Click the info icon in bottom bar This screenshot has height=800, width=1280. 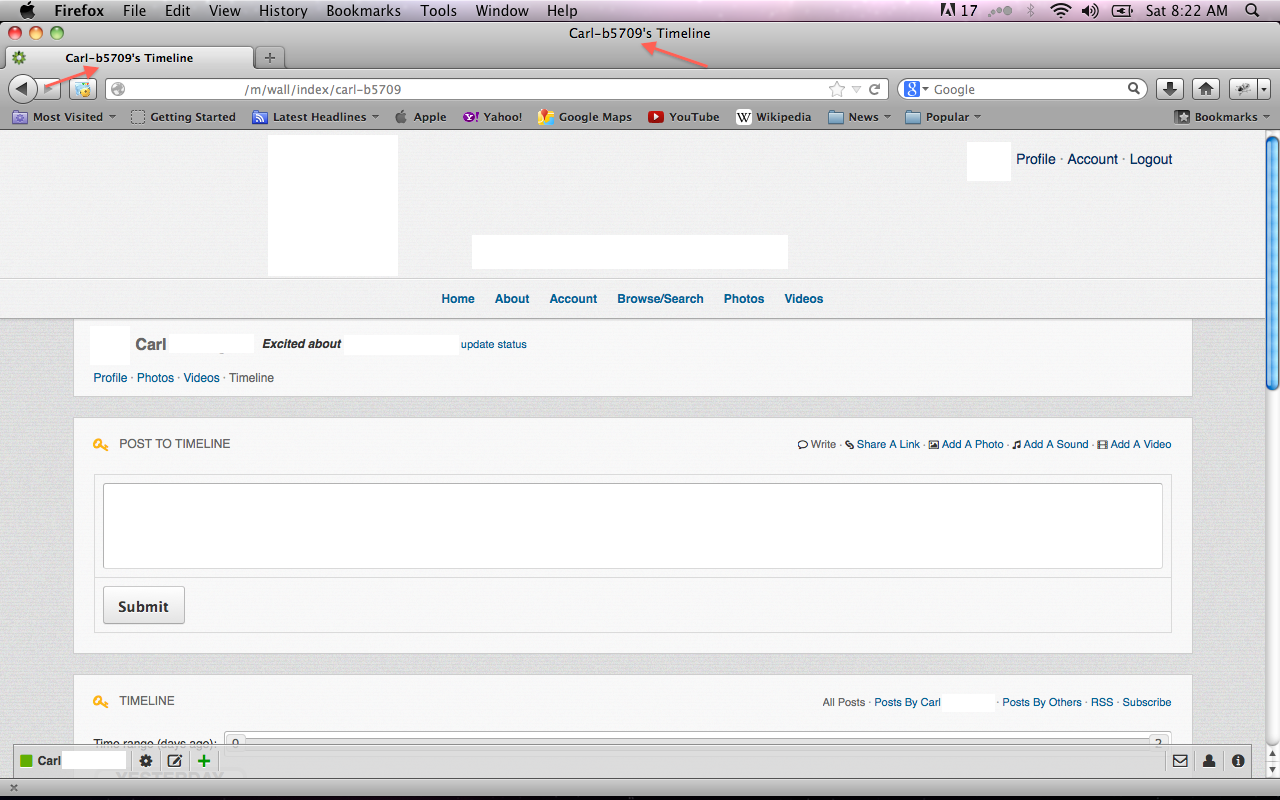pyautogui.click(x=1238, y=761)
